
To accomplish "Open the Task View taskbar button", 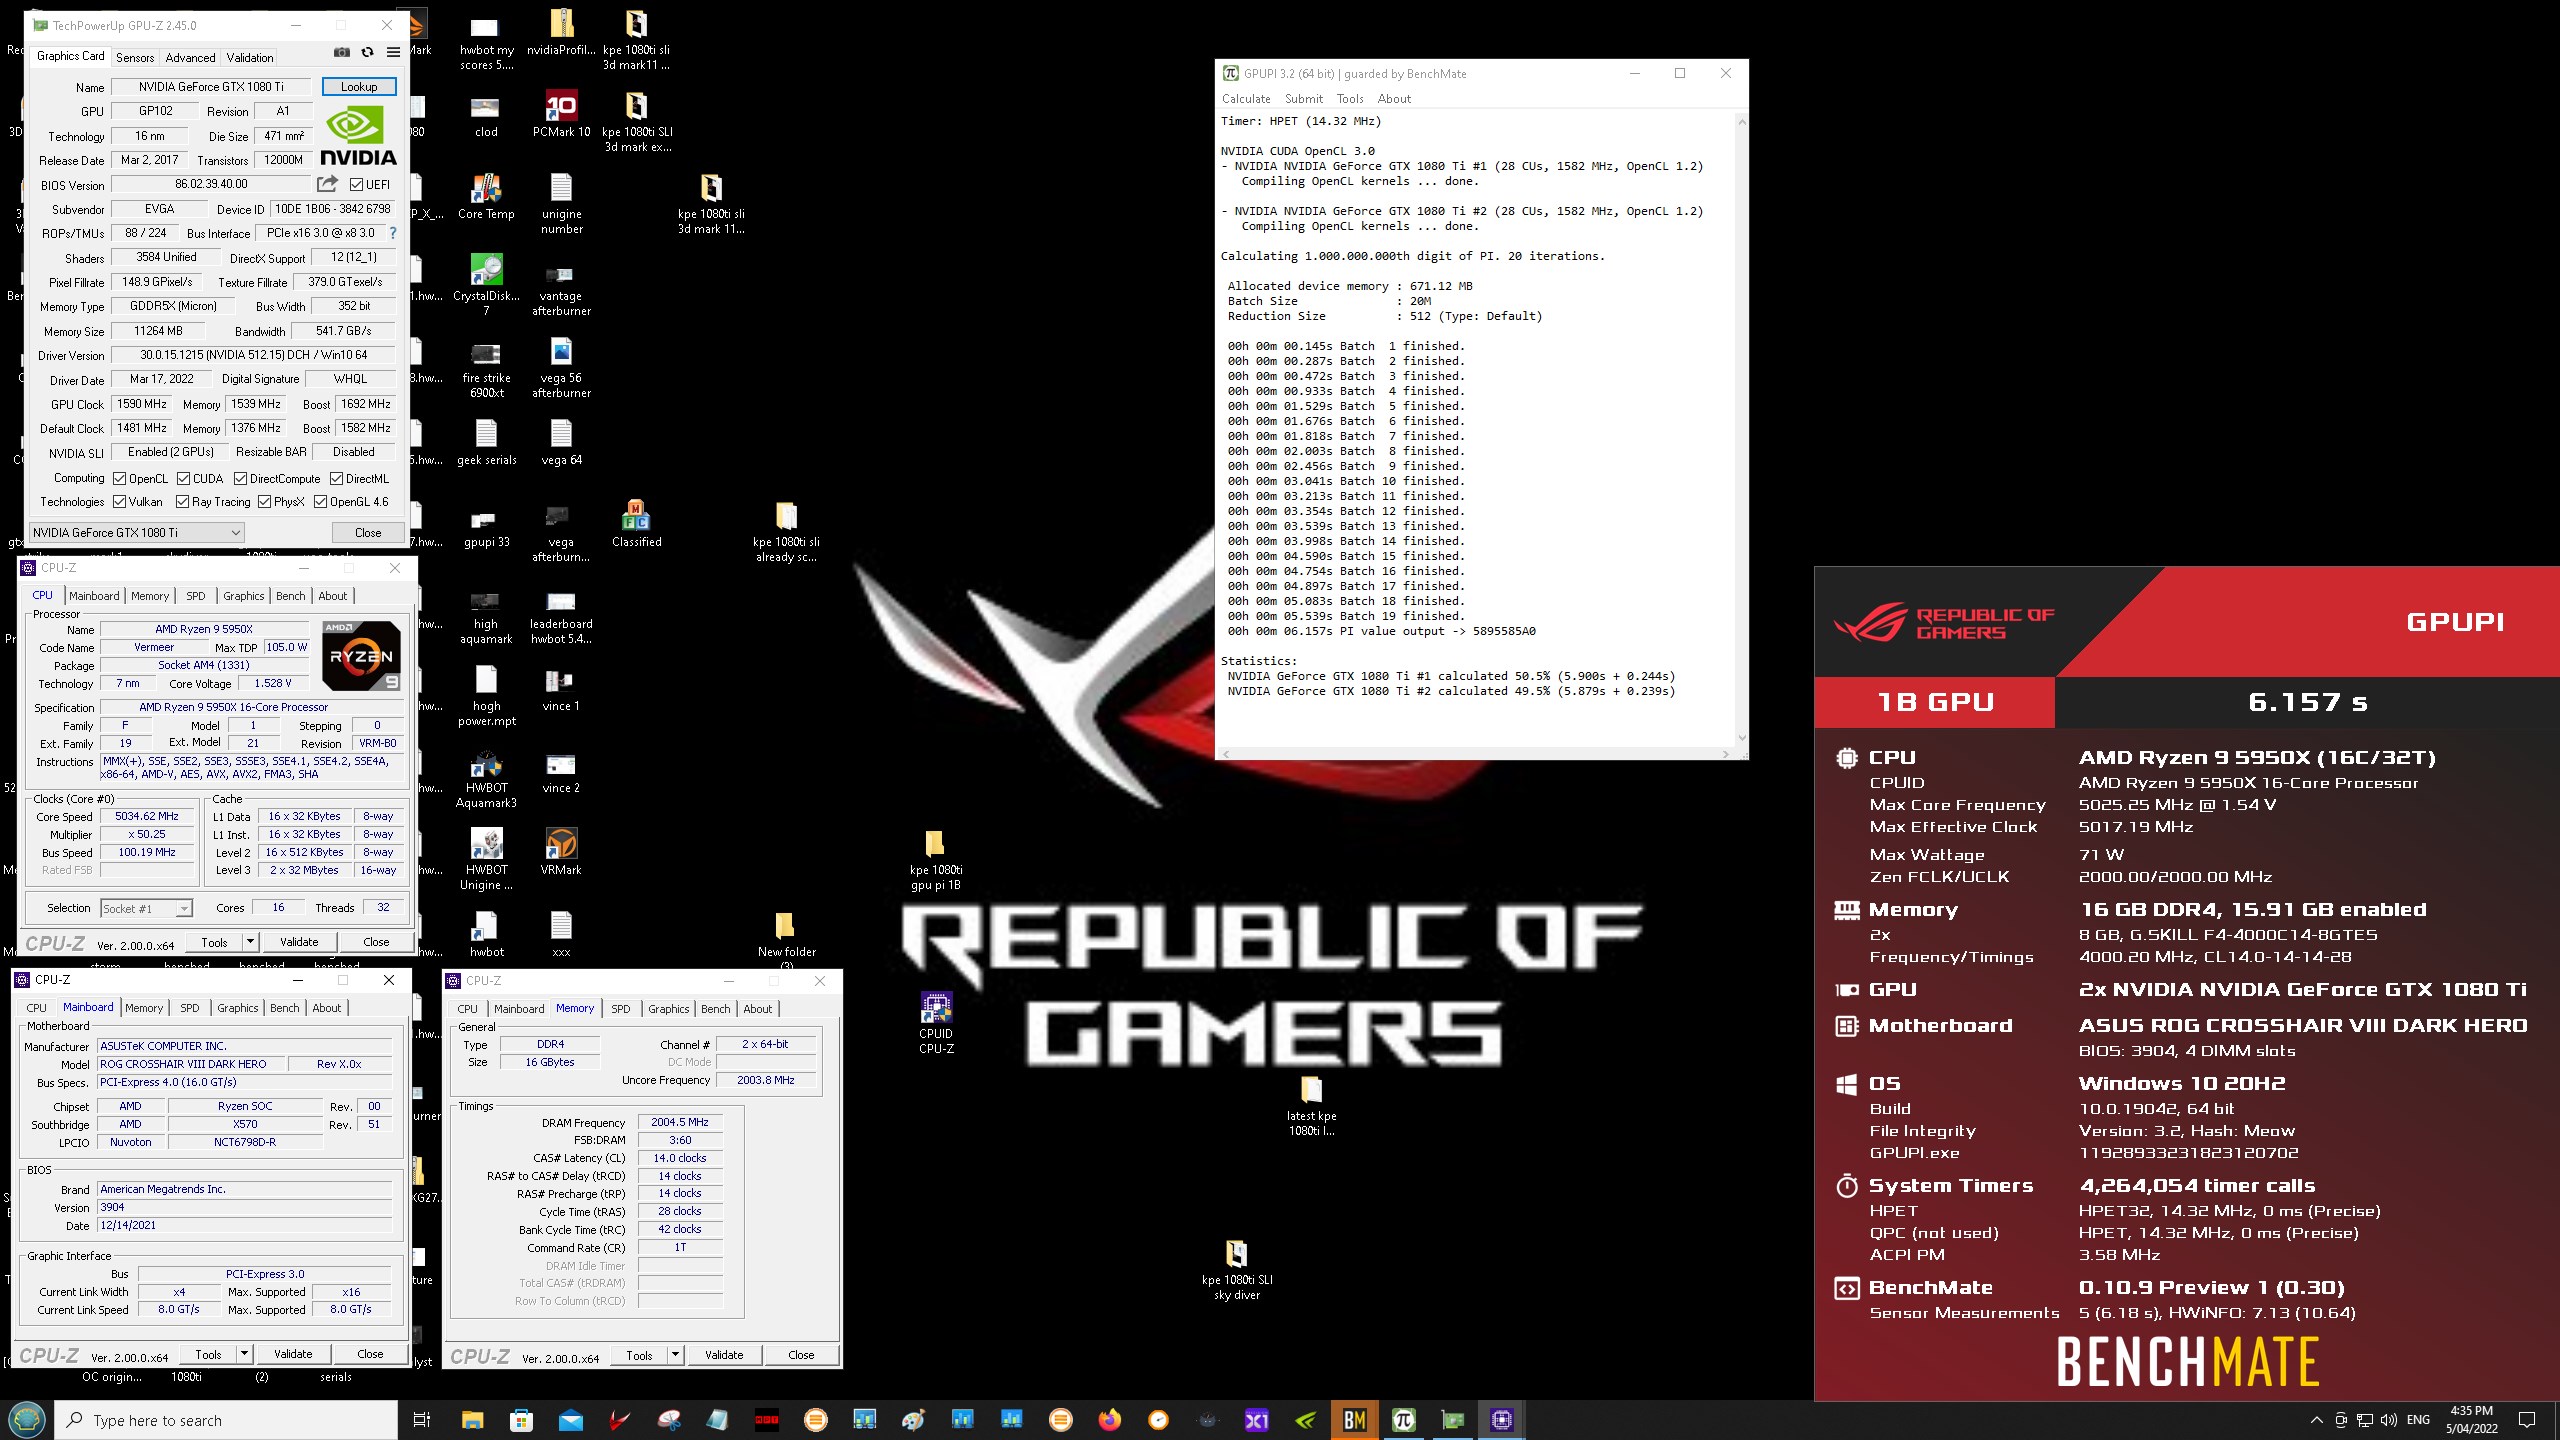I will point(422,1420).
